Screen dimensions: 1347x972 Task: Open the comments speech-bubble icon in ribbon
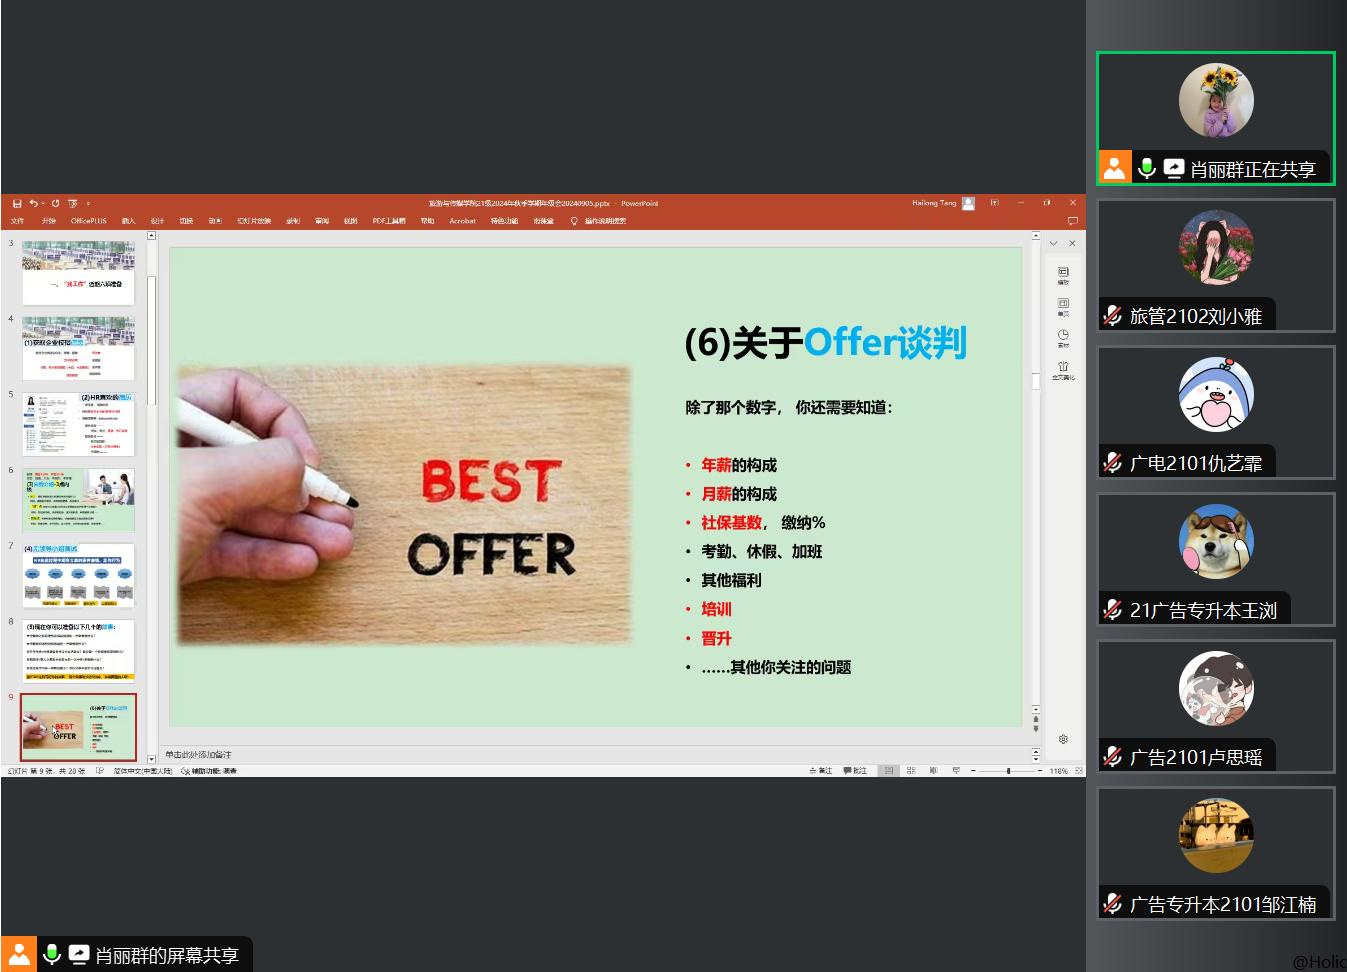1072,221
